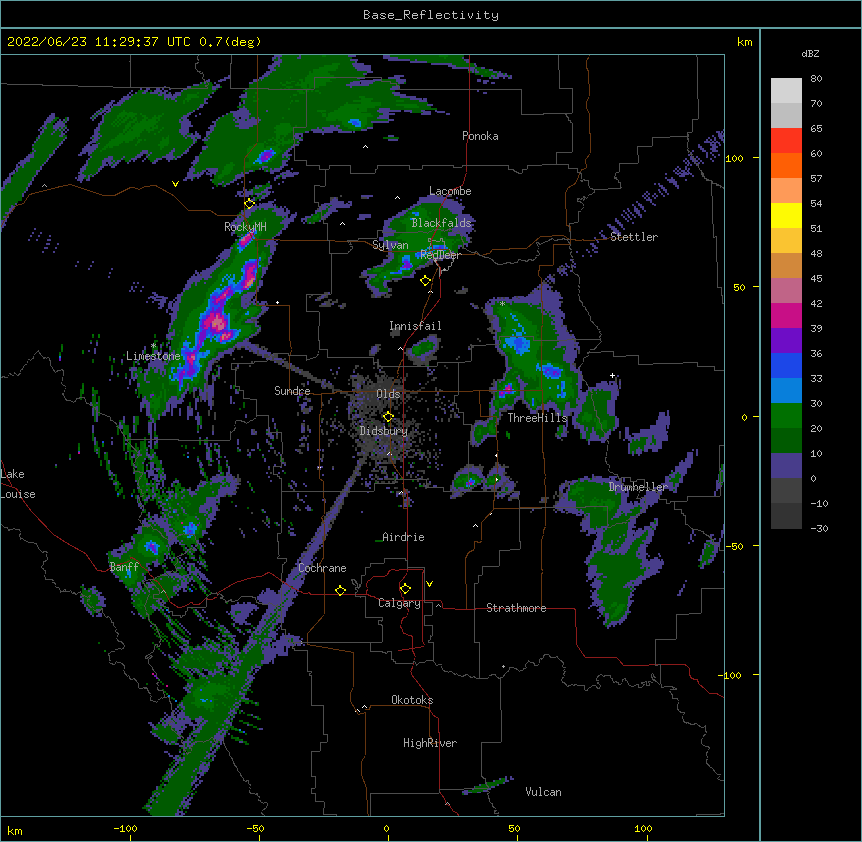Click the Didsbury label

click(x=384, y=431)
